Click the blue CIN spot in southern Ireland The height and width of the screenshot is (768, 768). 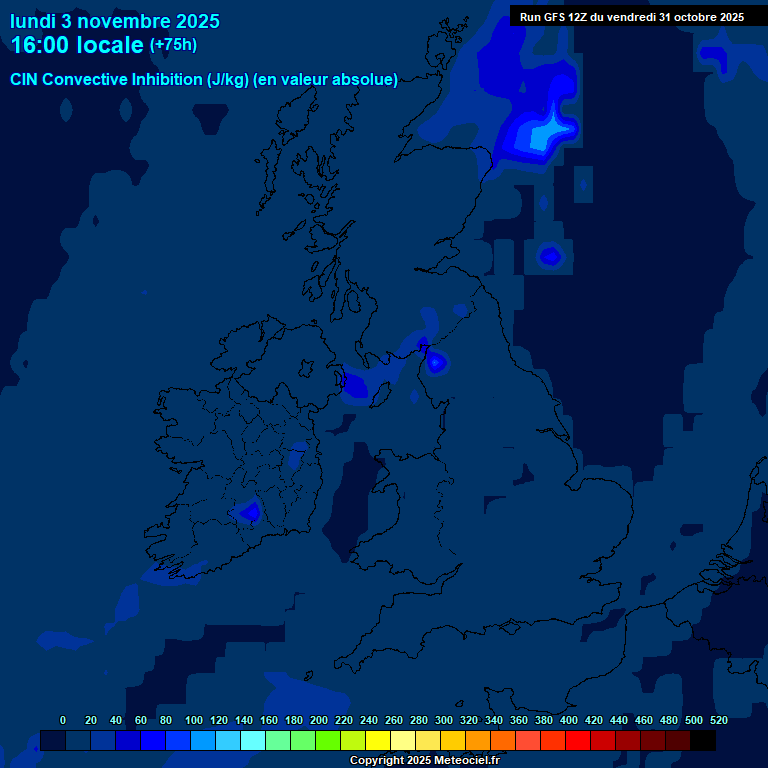pyautogui.click(x=248, y=512)
